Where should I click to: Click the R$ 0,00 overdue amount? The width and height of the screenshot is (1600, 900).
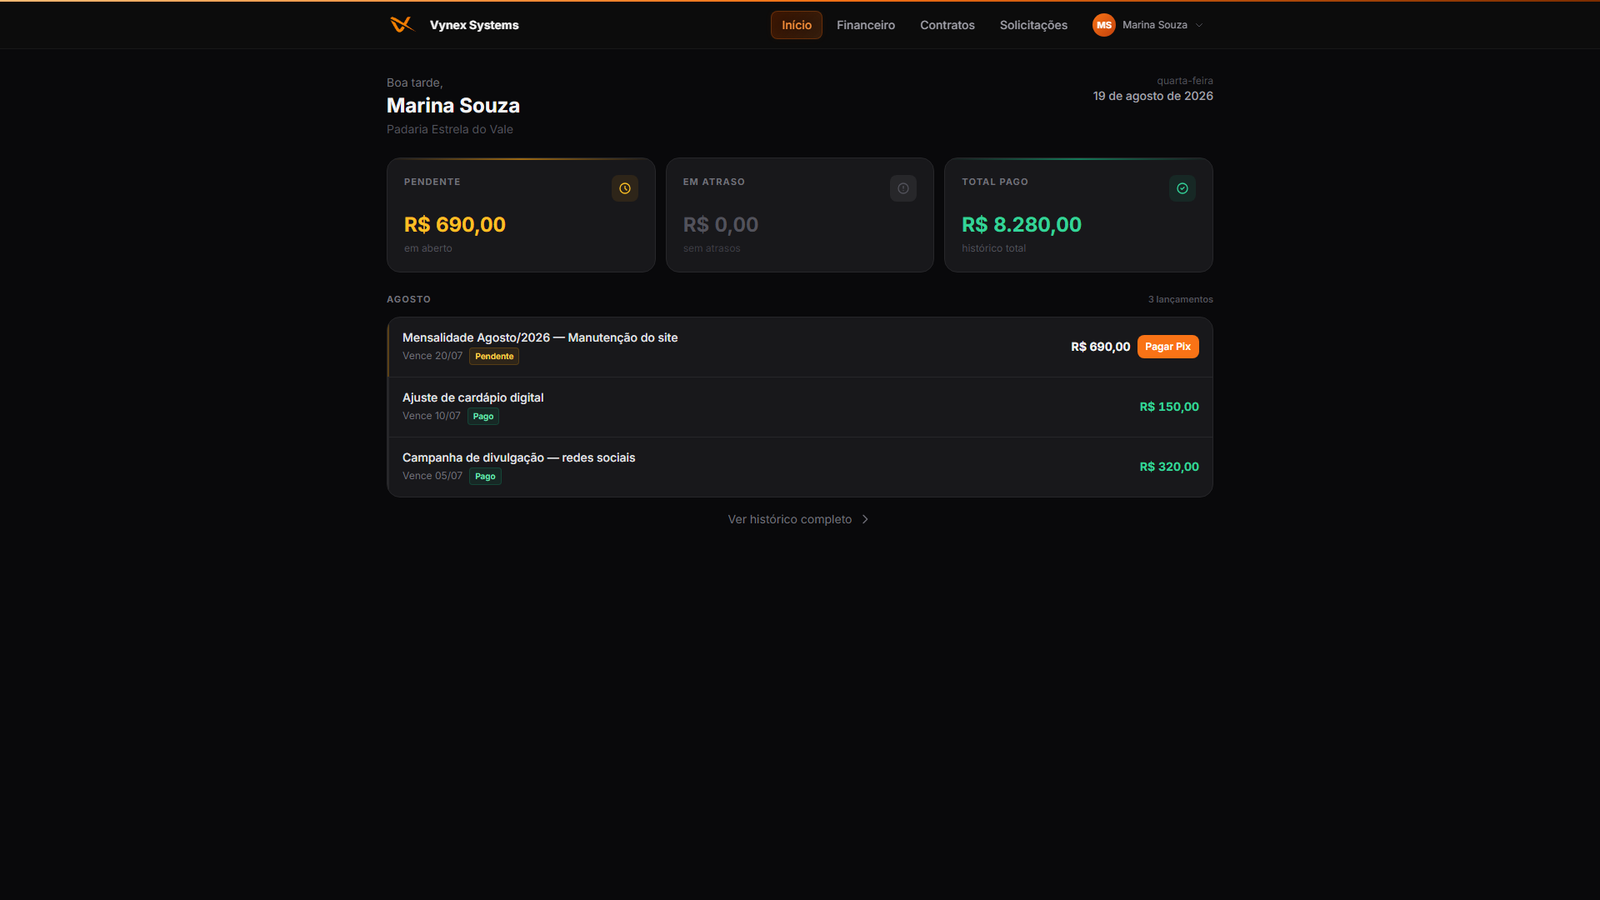coord(721,225)
